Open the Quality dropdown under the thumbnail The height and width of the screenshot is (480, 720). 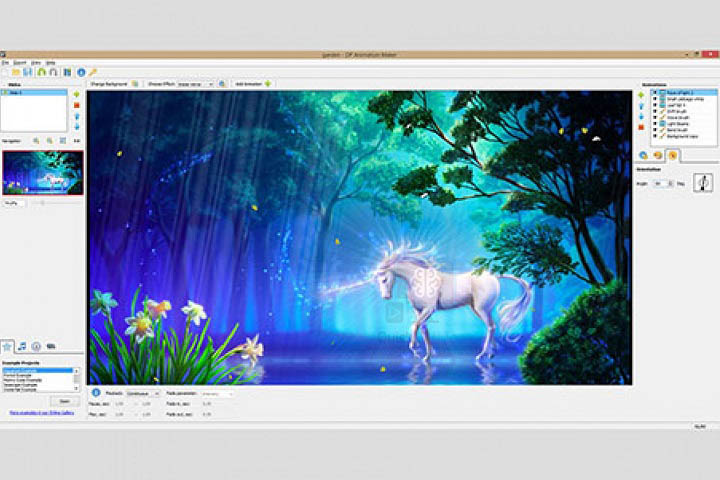pos(14,203)
